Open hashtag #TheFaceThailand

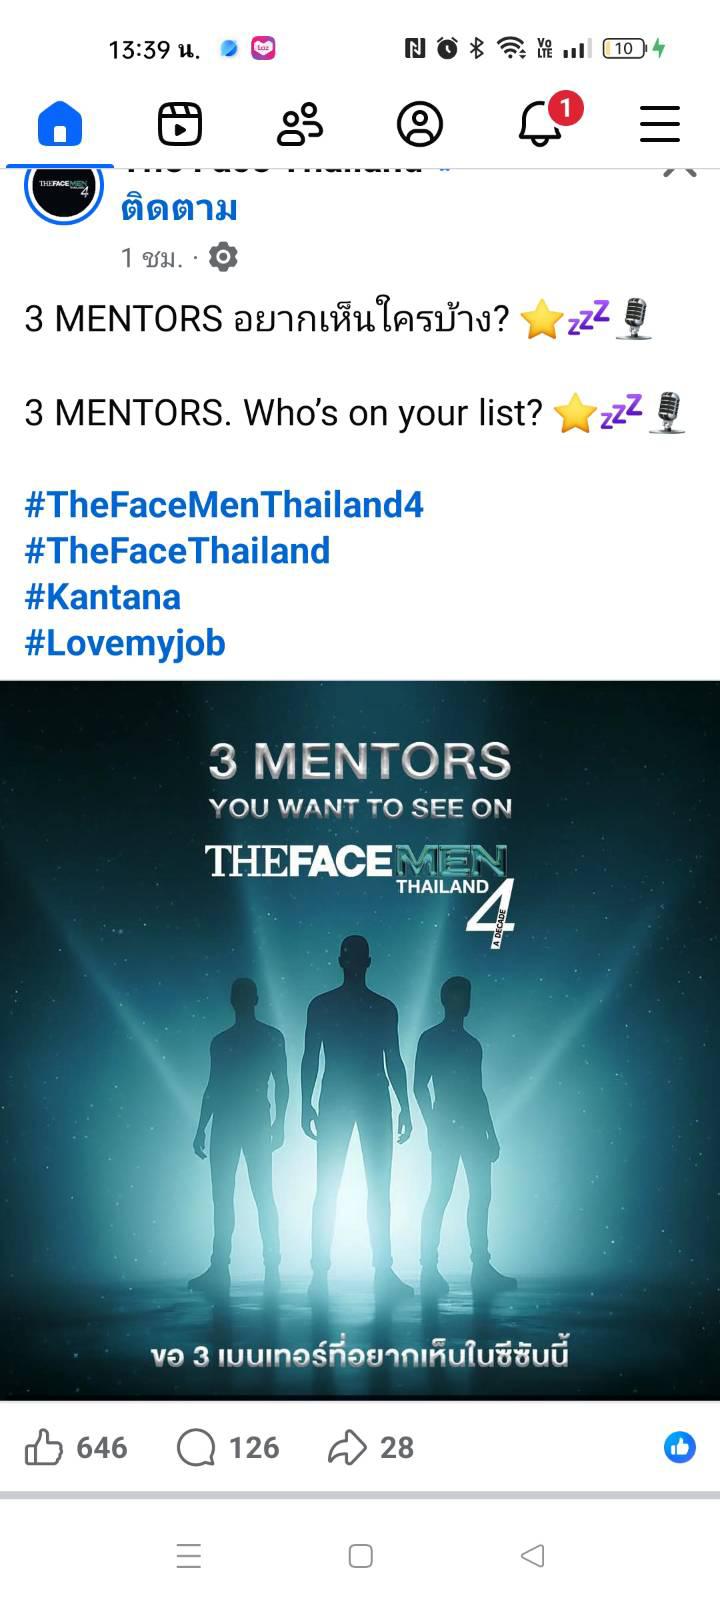click(x=177, y=550)
